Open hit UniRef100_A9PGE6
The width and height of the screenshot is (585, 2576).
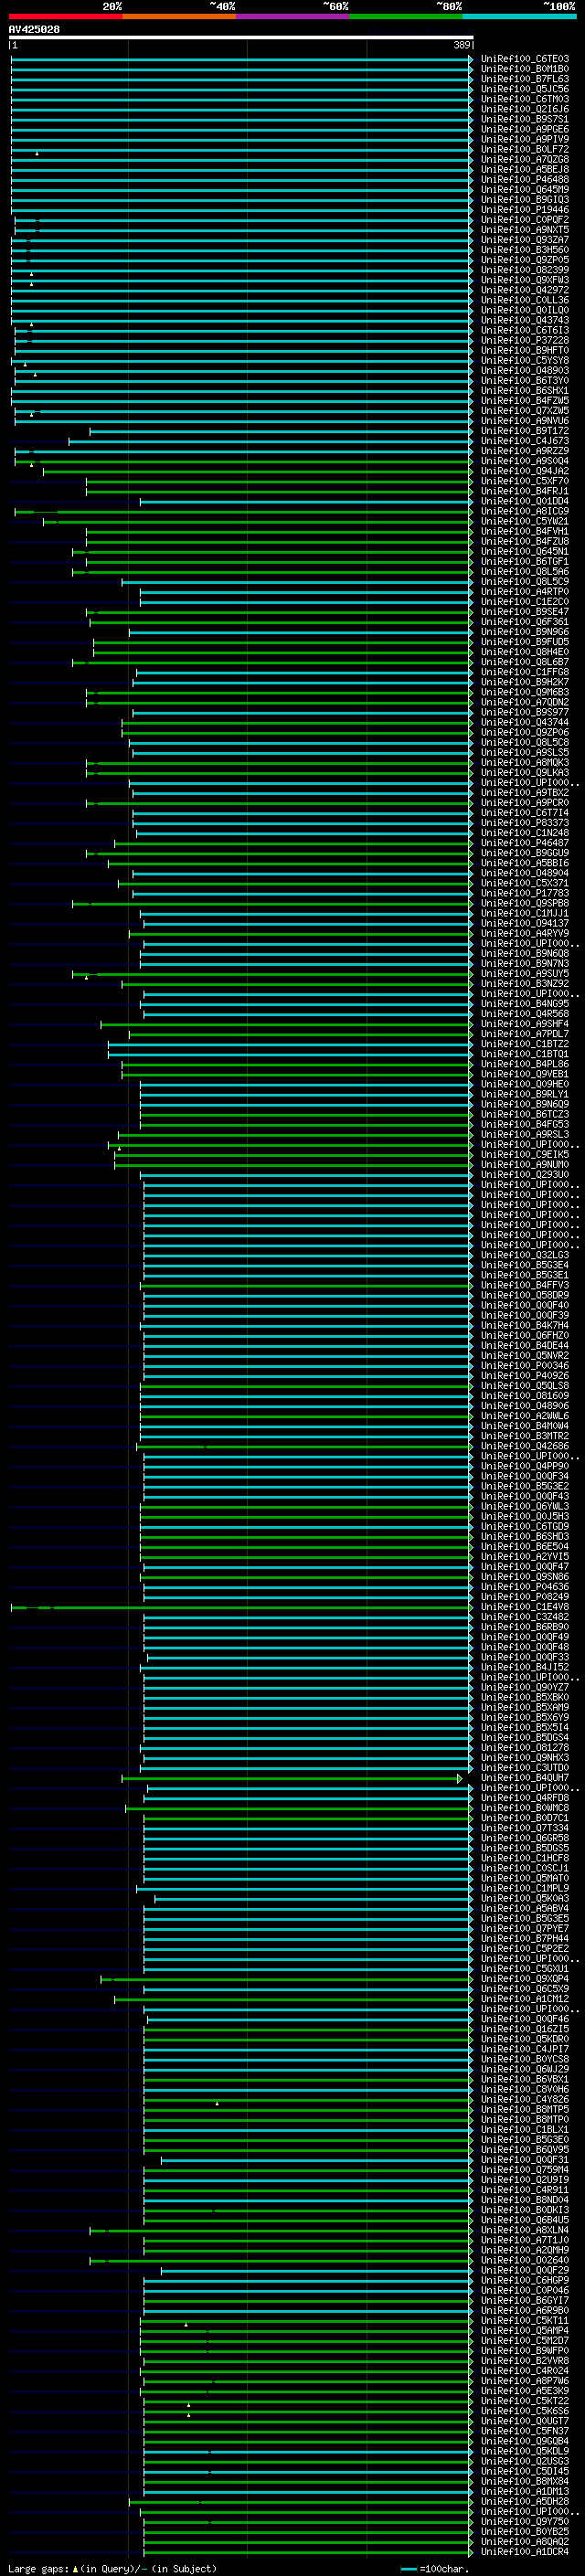525,129
